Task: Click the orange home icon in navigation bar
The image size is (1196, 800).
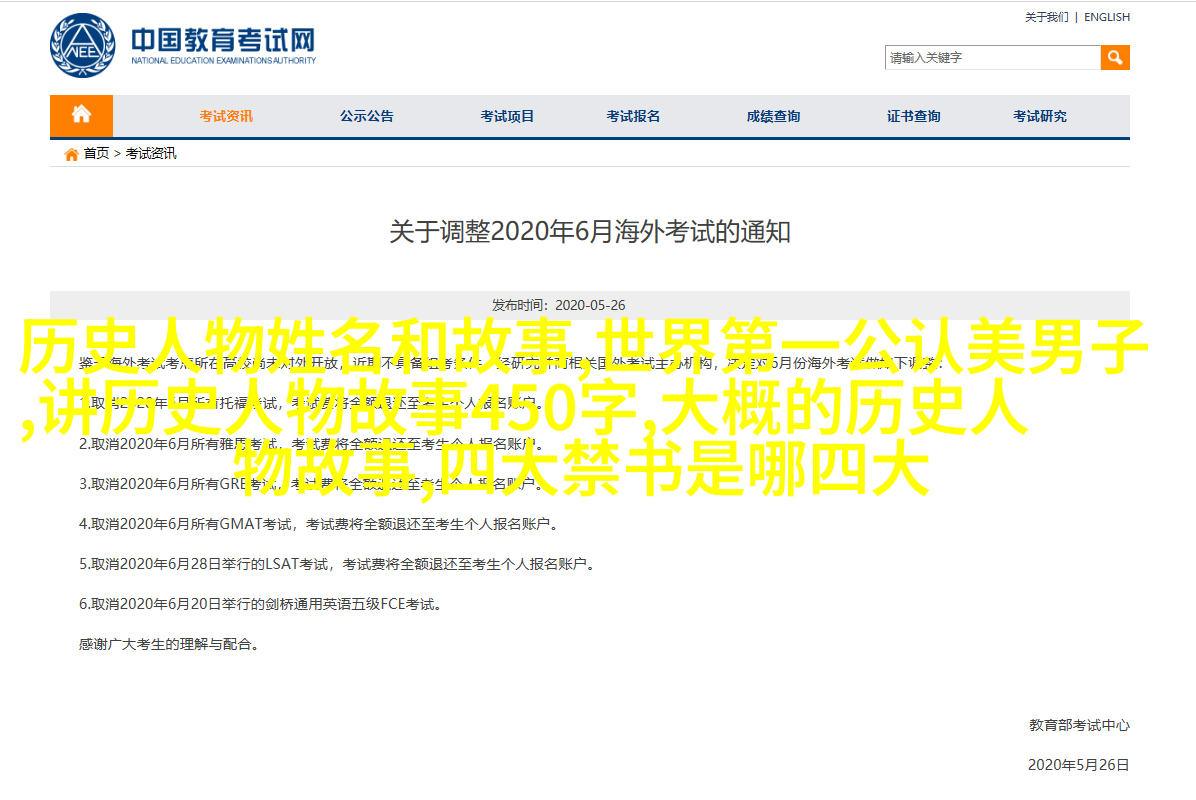Action: click(82, 115)
